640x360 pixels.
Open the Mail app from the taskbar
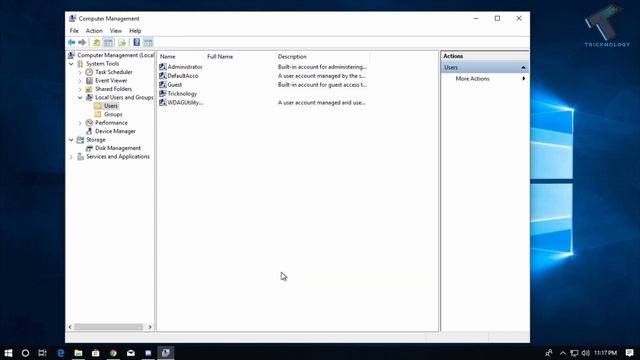[x=131, y=353]
